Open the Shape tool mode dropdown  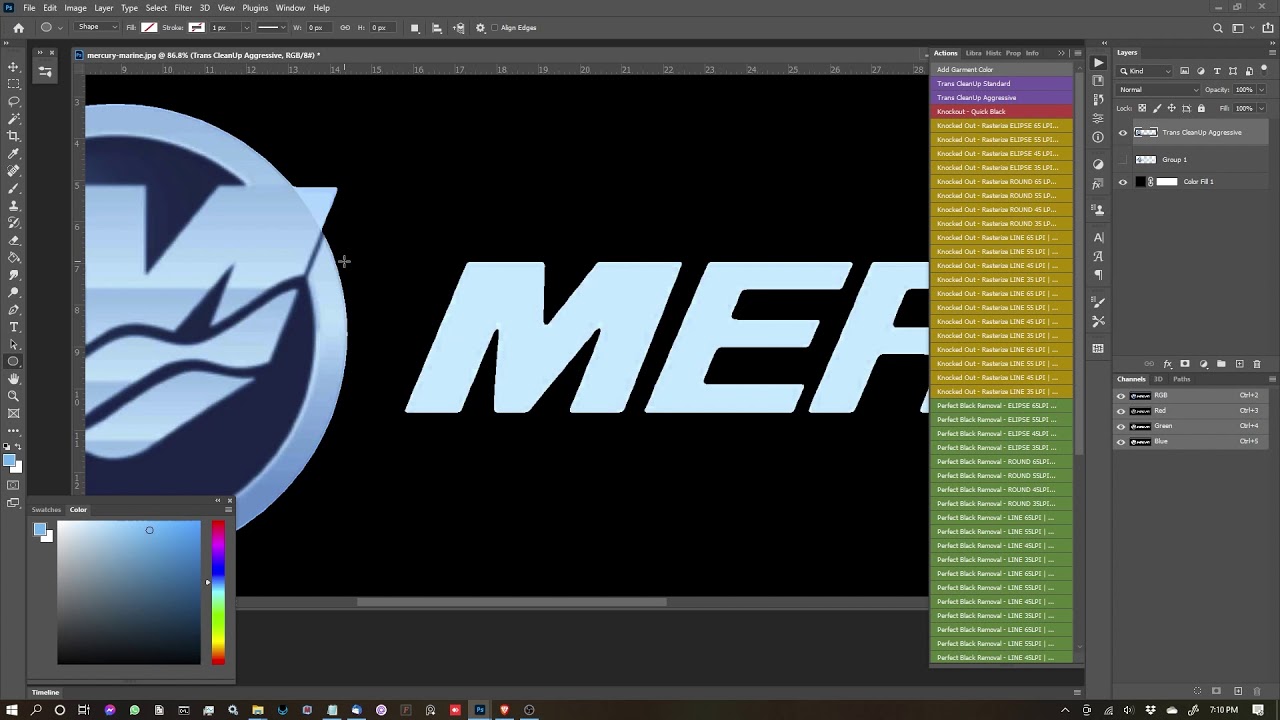[96, 28]
